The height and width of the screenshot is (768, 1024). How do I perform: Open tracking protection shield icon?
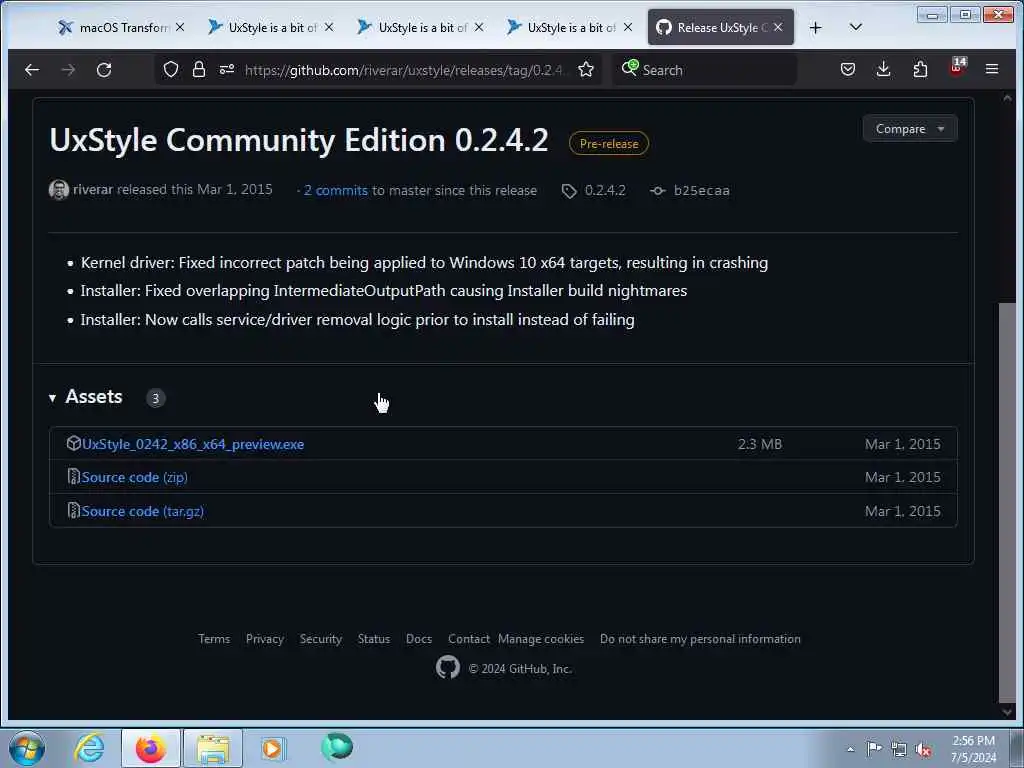(170, 69)
